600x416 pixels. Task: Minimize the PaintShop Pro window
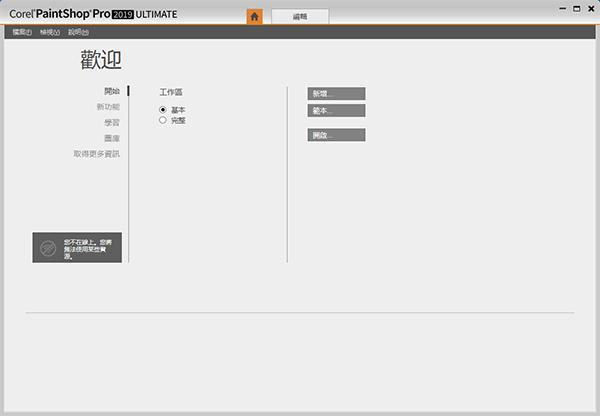[562, 8]
